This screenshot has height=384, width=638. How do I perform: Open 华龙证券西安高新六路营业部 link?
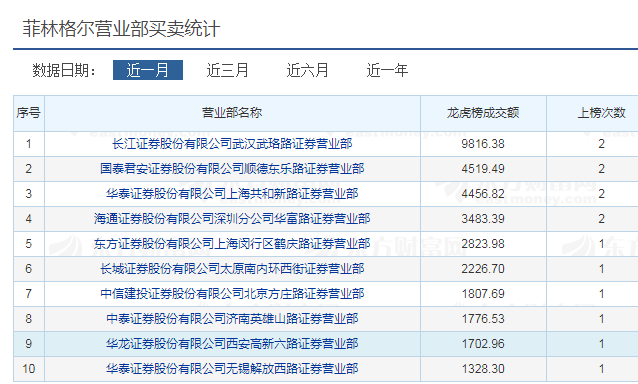click(x=232, y=344)
